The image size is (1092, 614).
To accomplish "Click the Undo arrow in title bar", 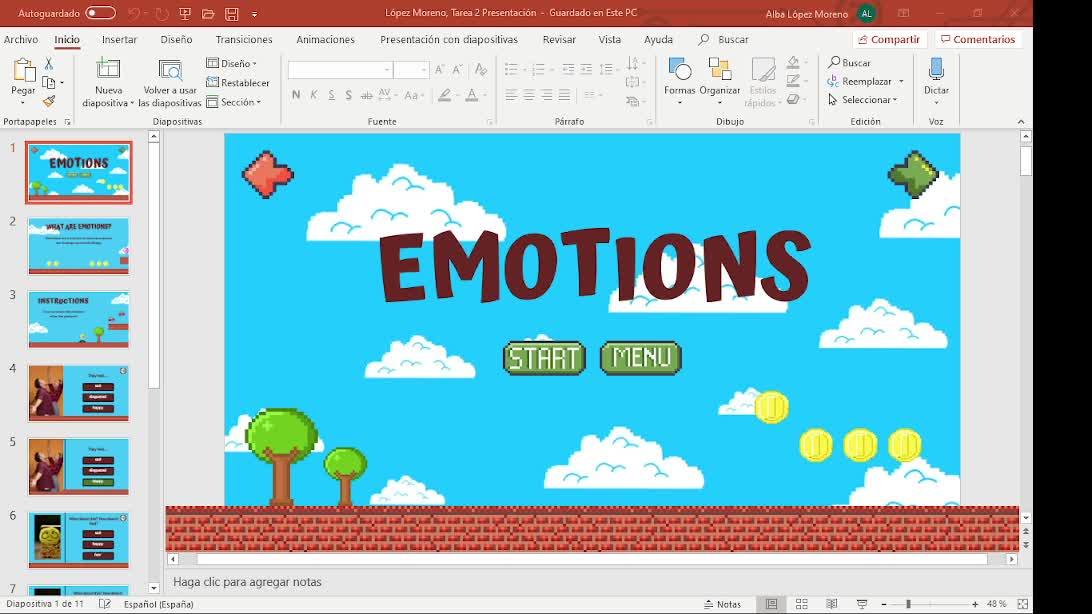I will (134, 13).
